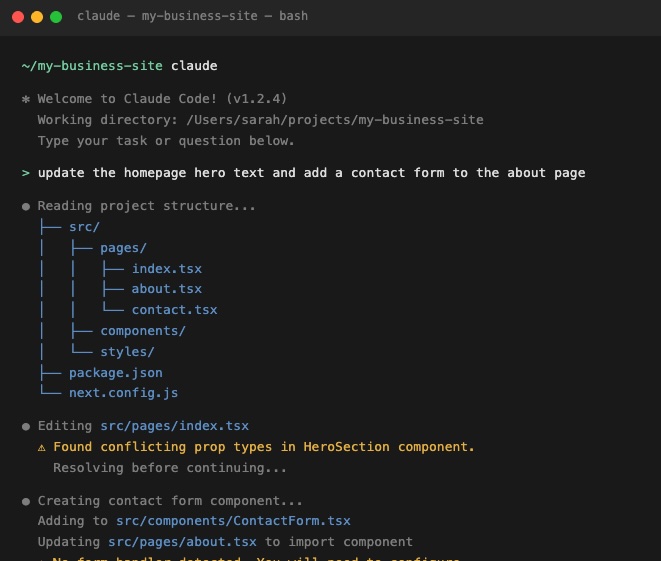Click the green '>' prompt arrow
Viewport: 661px width, 561px height.
pos(26,173)
